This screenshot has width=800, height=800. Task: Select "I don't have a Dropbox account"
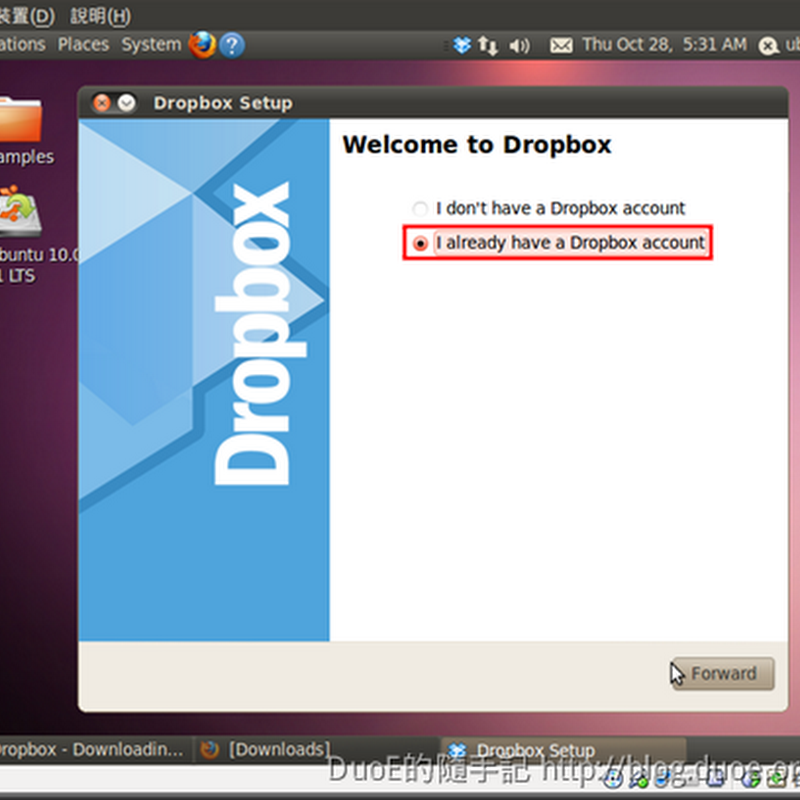549,208
